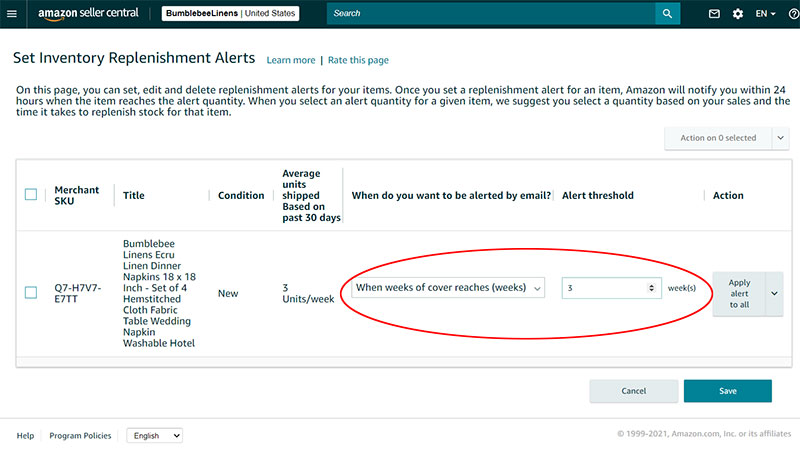The height and width of the screenshot is (461, 800).
Task: Click the 3 Units/week cell
Action: [x=308, y=293]
